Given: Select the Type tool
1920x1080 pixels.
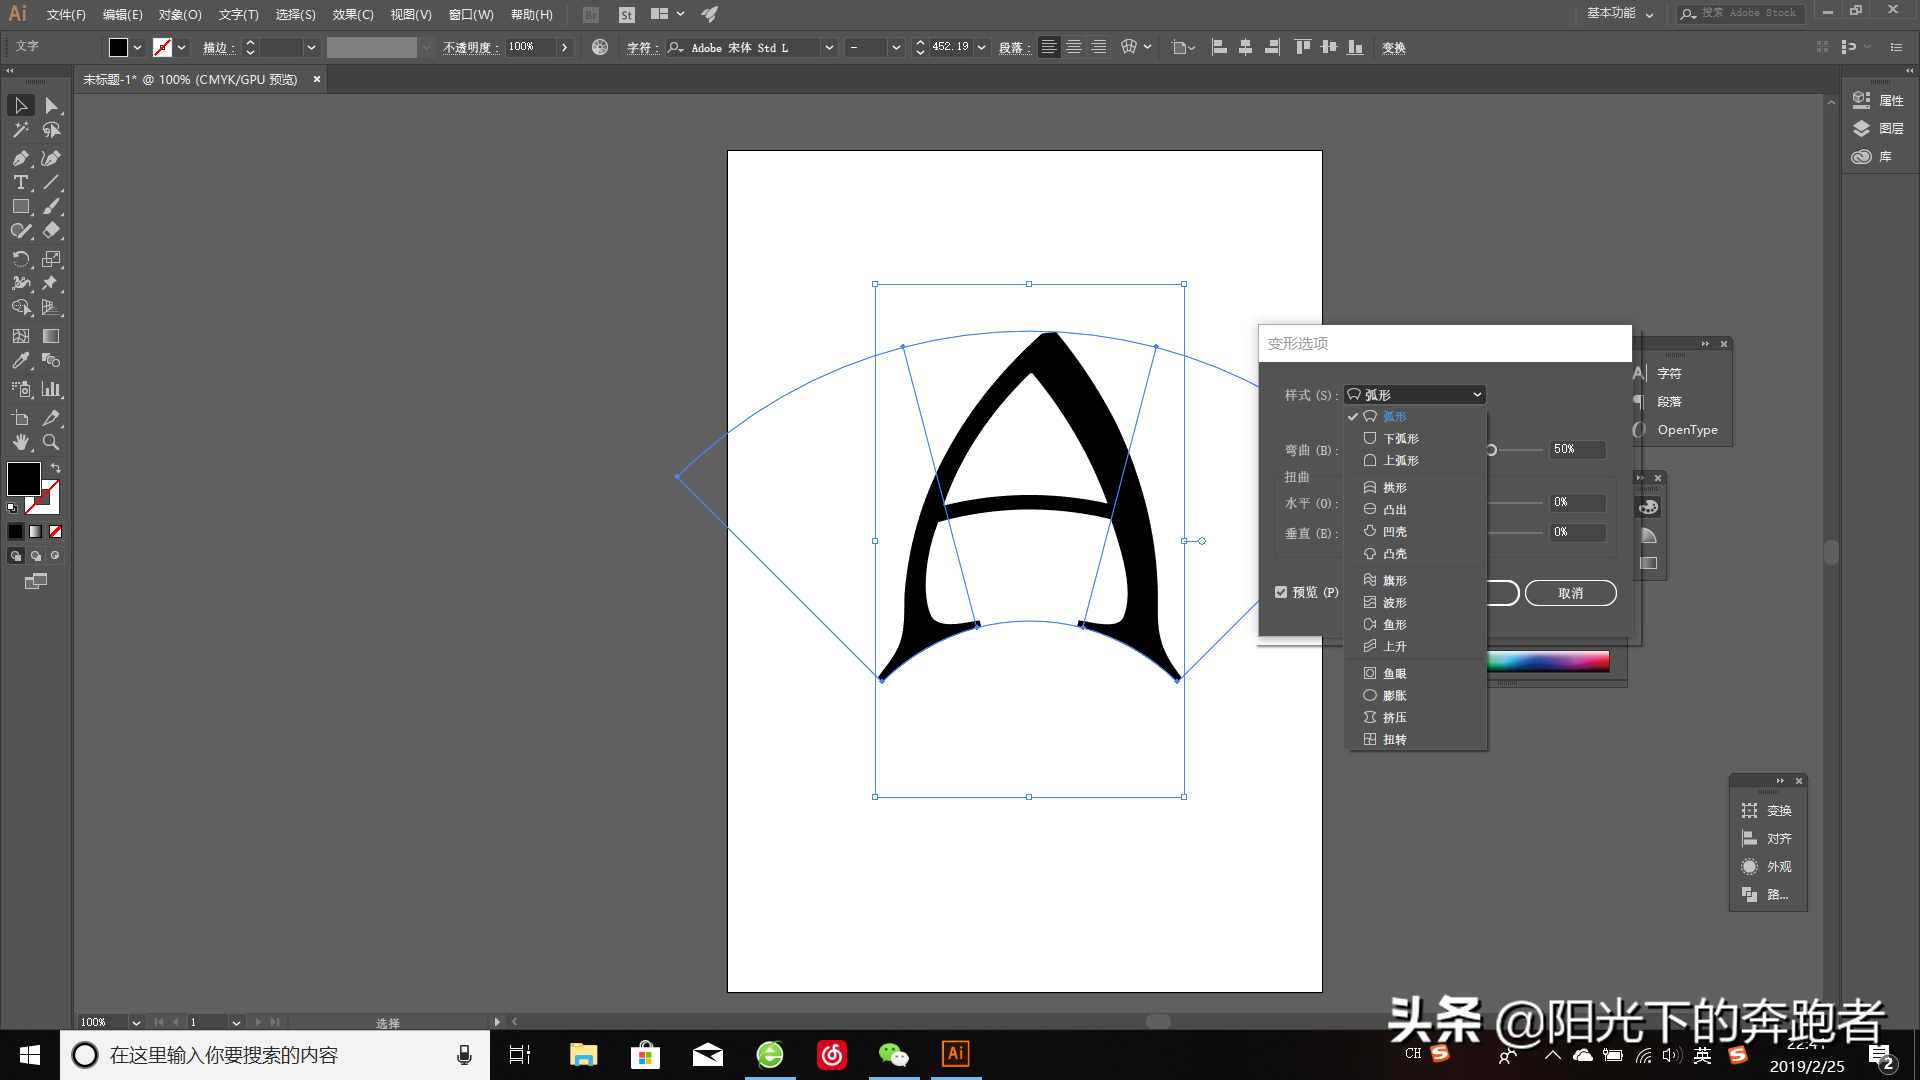Looking at the screenshot, I should click(21, 182).
